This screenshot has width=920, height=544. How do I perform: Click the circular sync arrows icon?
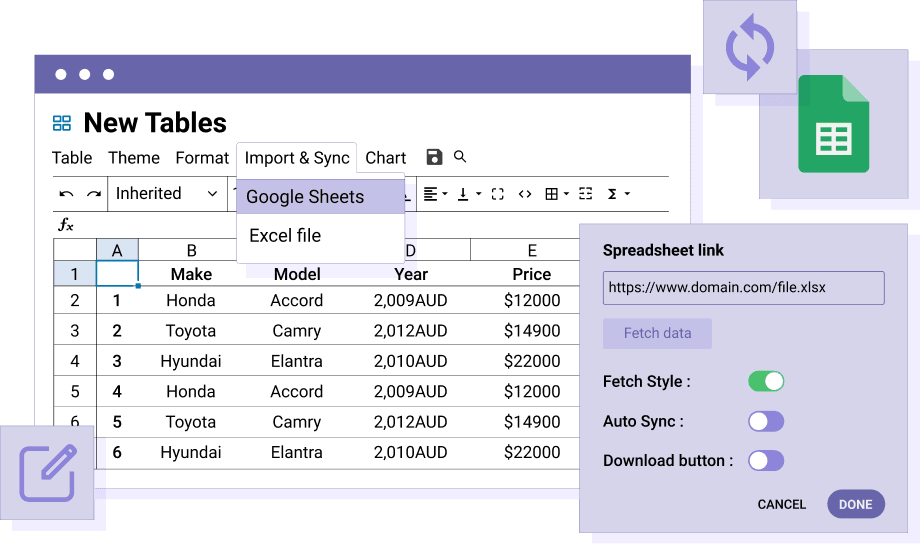coord(750,47)
